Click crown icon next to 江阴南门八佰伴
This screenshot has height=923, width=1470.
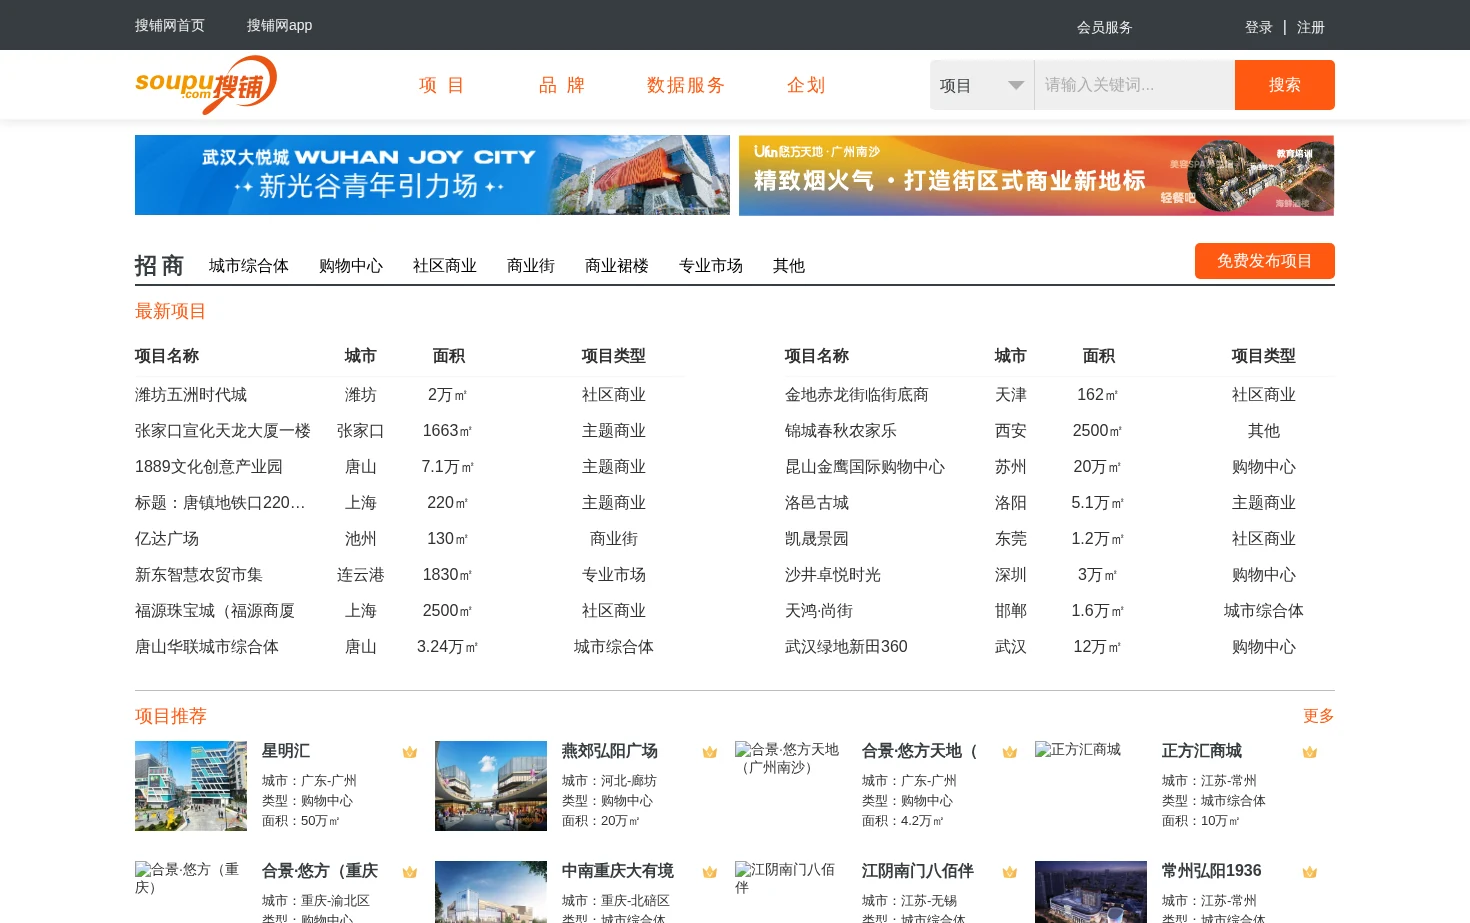(1010, 872)
